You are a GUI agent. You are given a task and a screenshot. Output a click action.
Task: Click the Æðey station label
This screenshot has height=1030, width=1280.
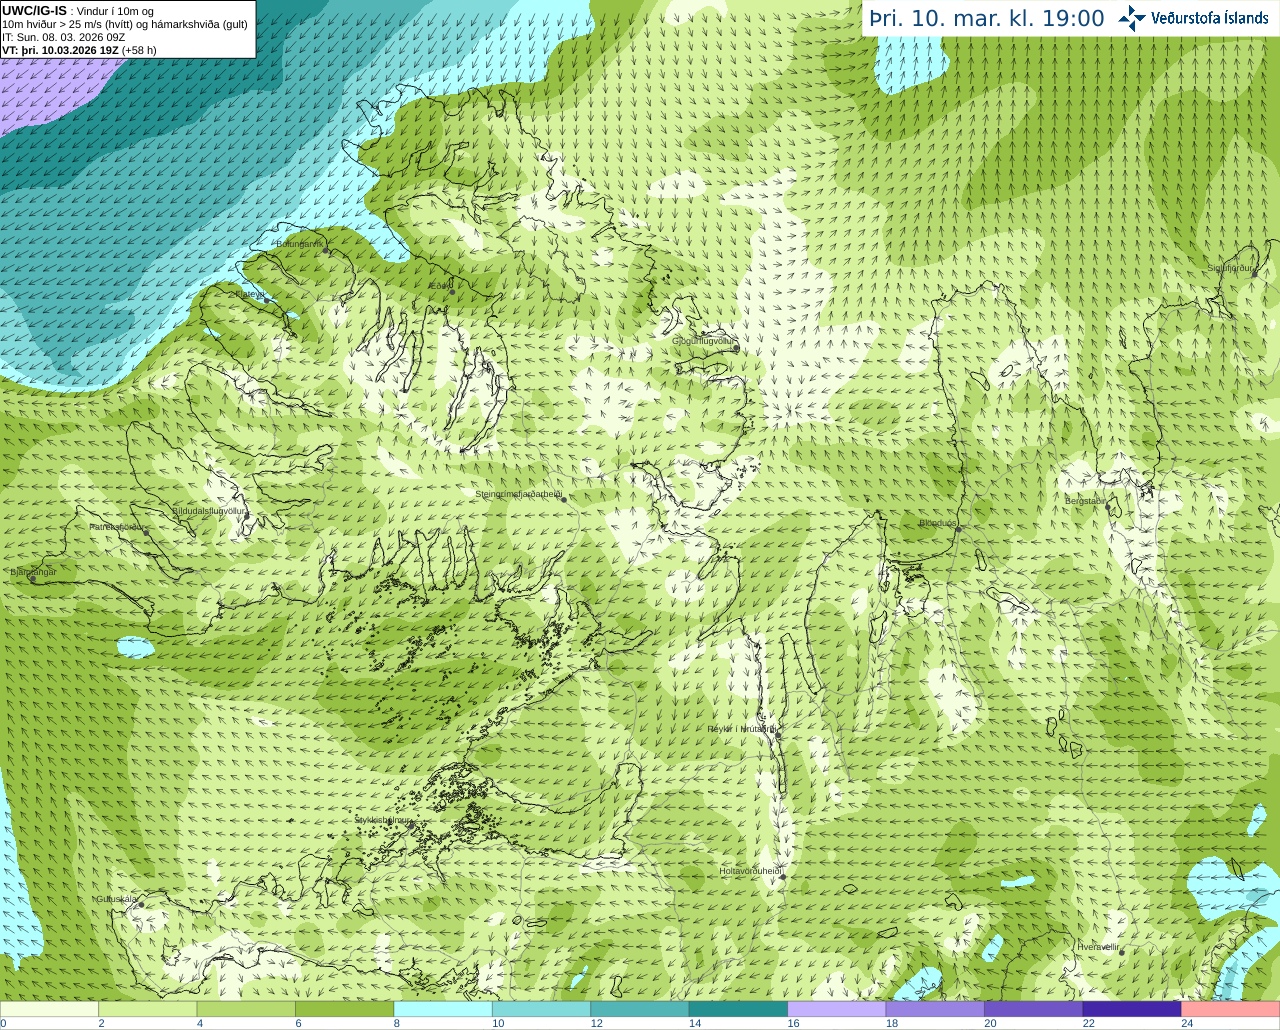(440, 285)
